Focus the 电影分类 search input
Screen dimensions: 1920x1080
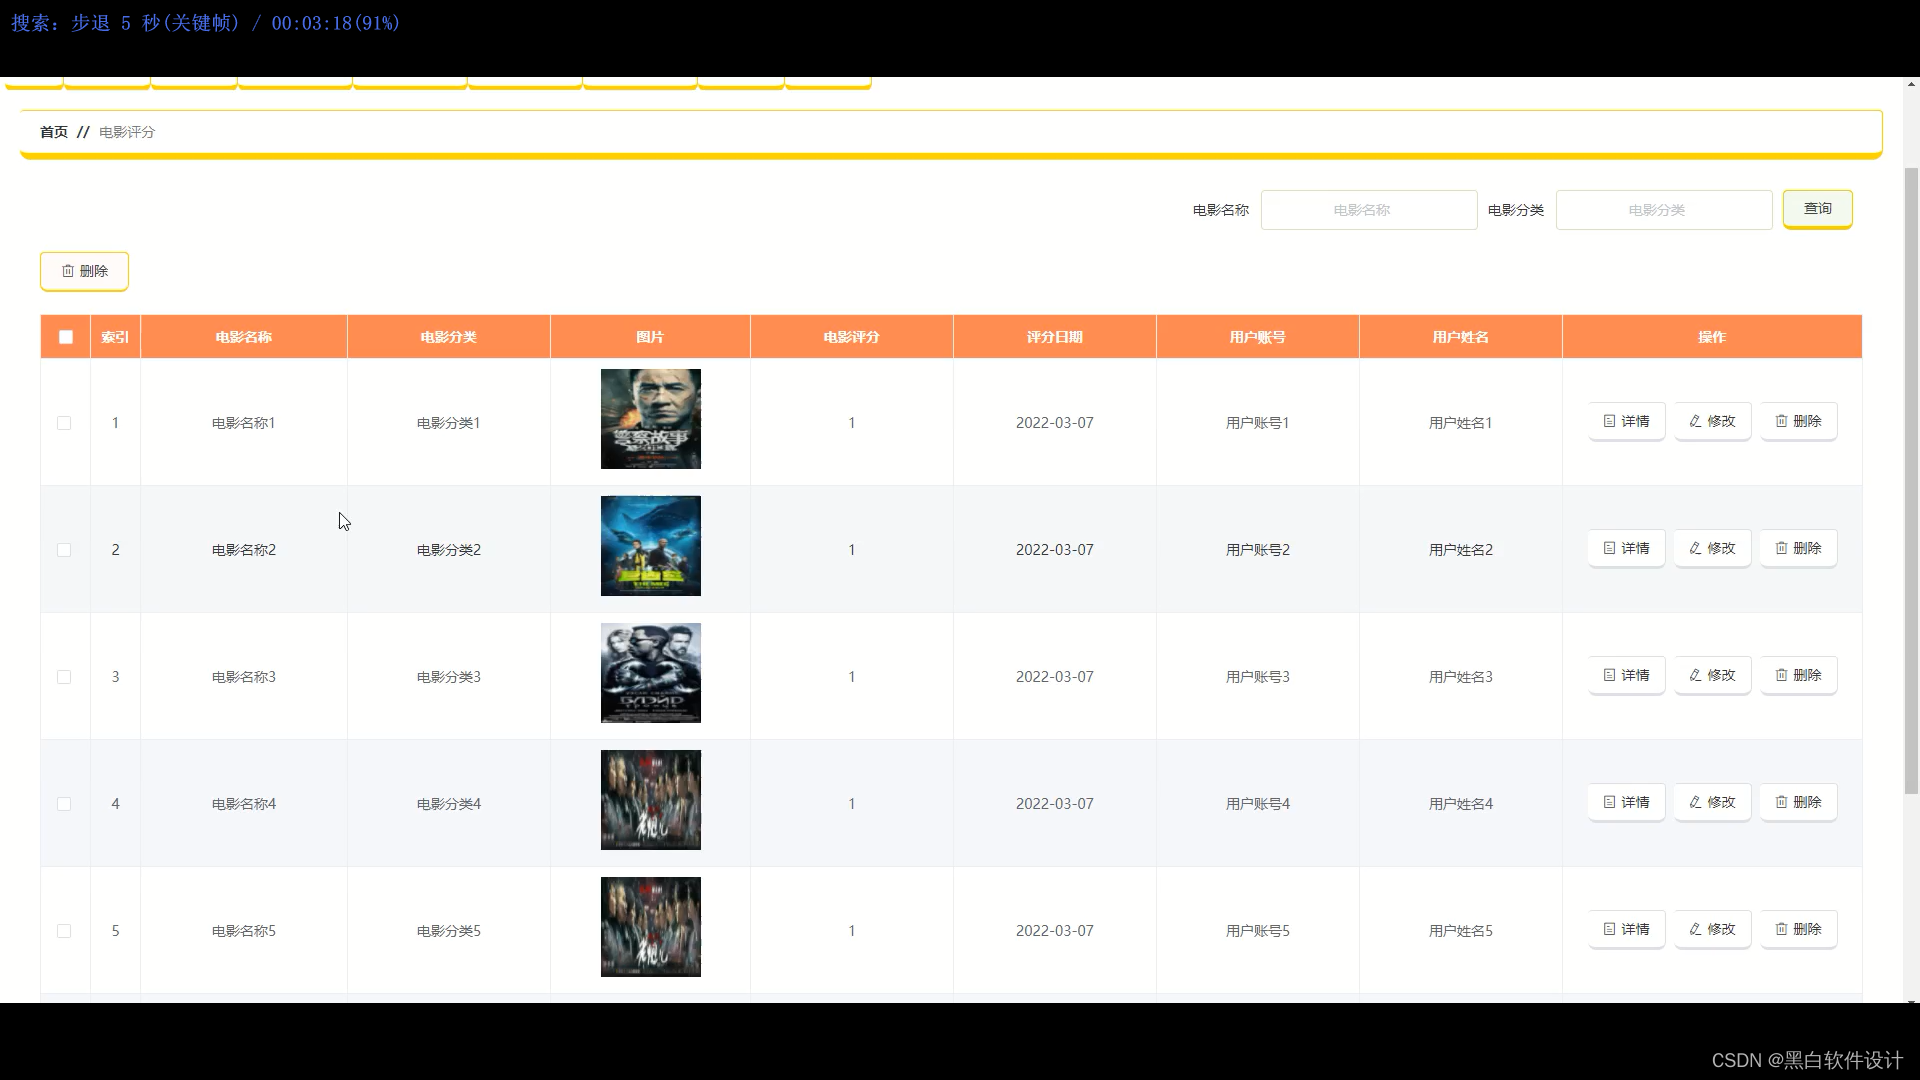click(x=1663, y=210)
